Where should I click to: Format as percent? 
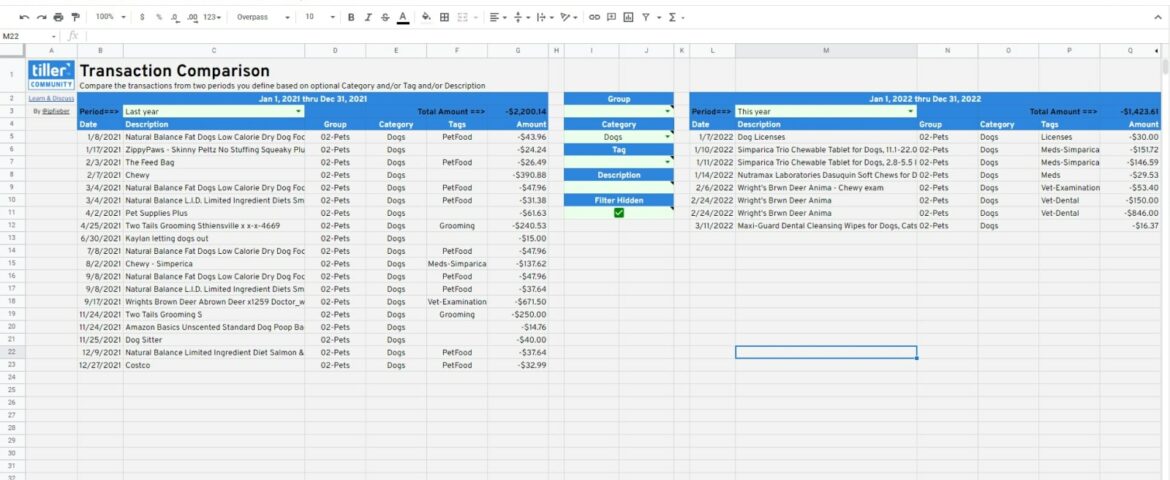158,16
